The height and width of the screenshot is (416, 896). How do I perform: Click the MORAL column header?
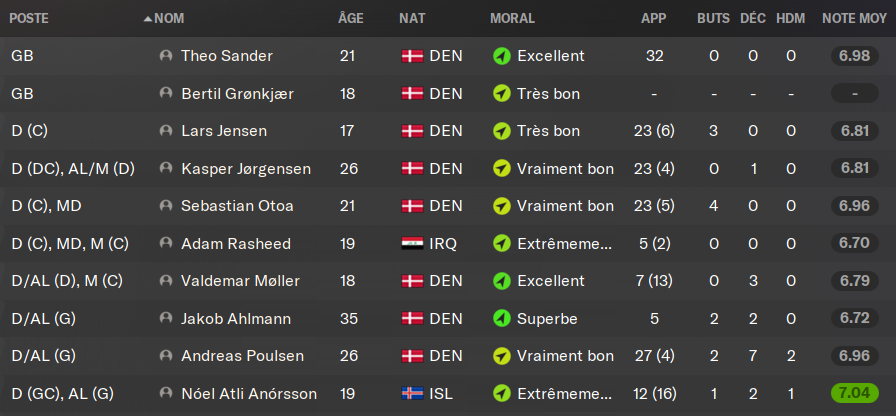click(512, 19)
